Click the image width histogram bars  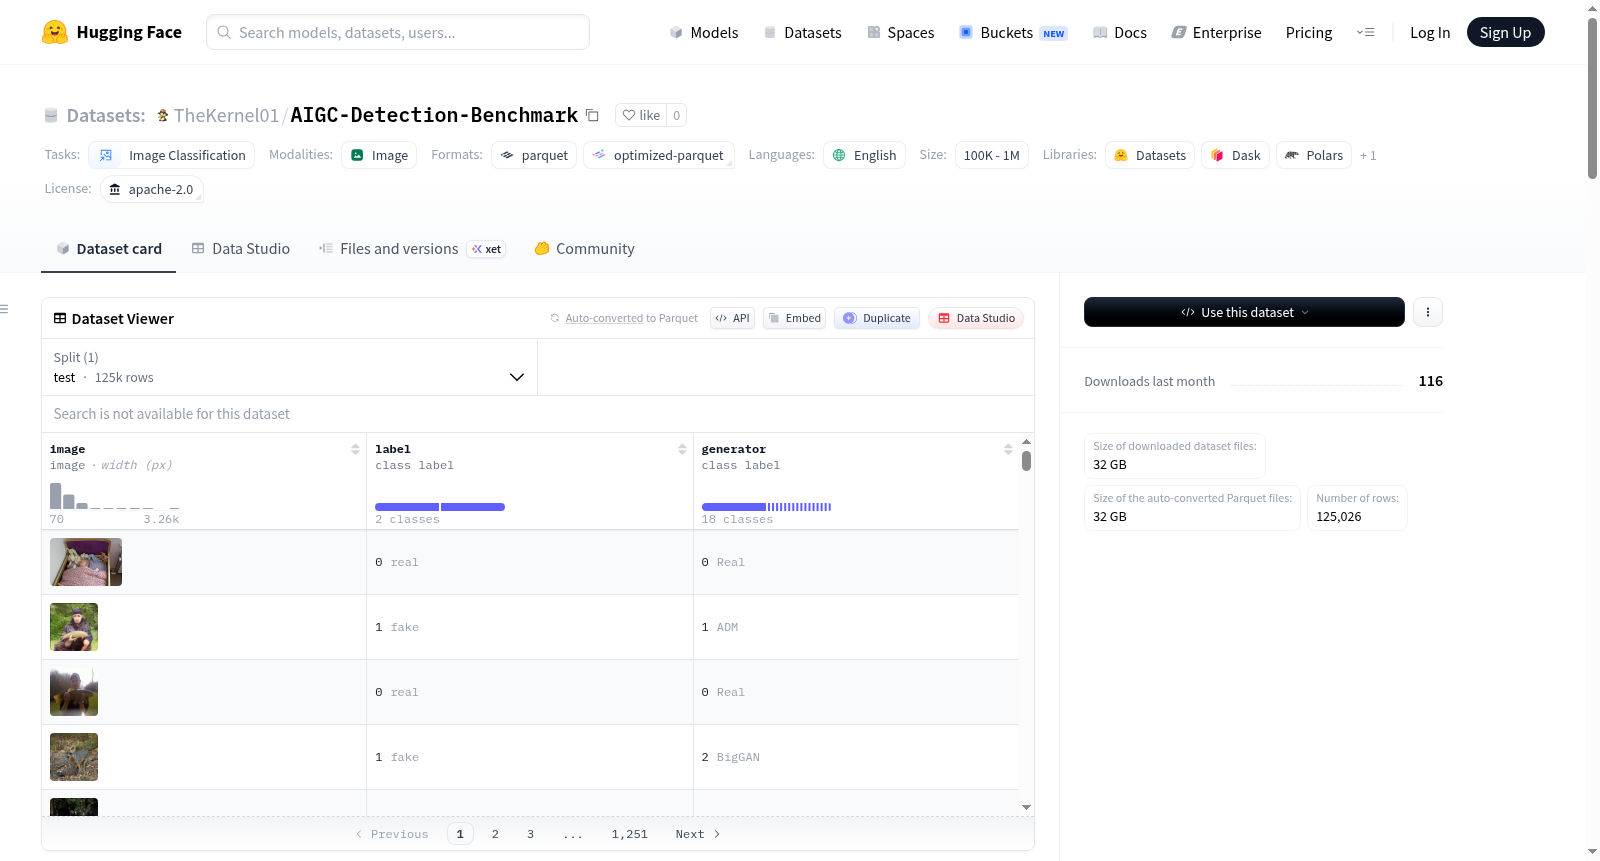[115, 496]
